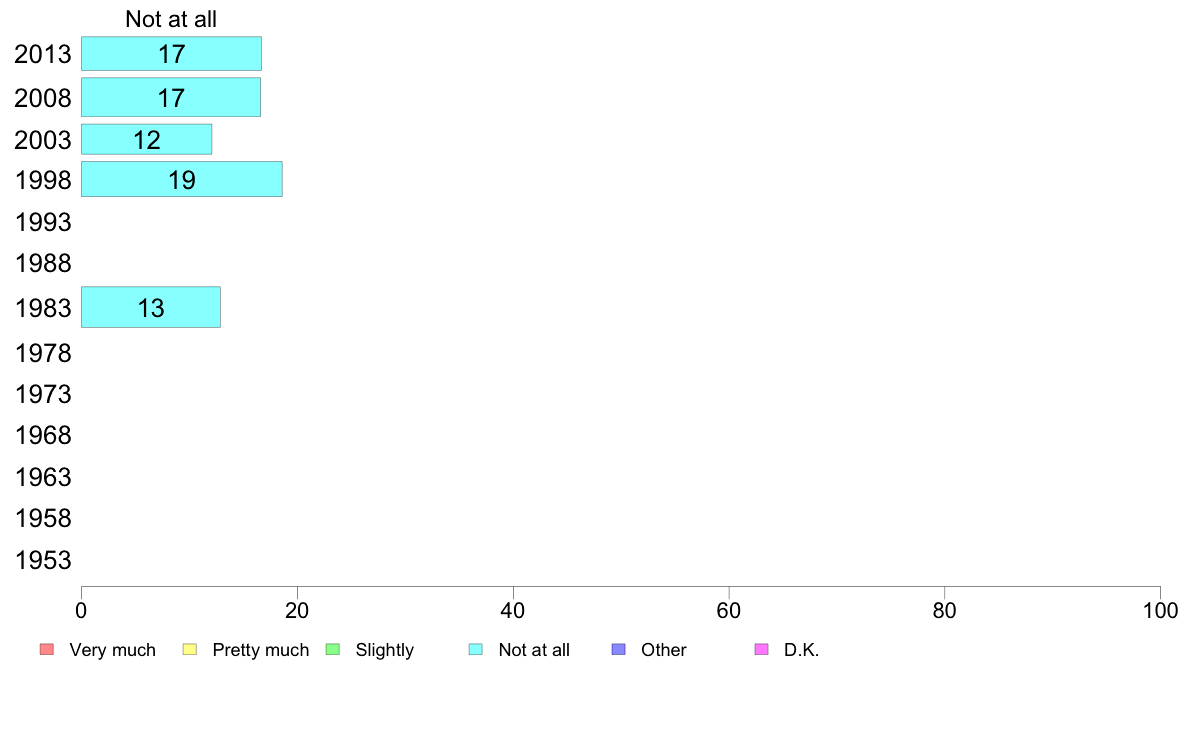Click the D.K. legend text
1188x736 pixels.
(802, 650)
